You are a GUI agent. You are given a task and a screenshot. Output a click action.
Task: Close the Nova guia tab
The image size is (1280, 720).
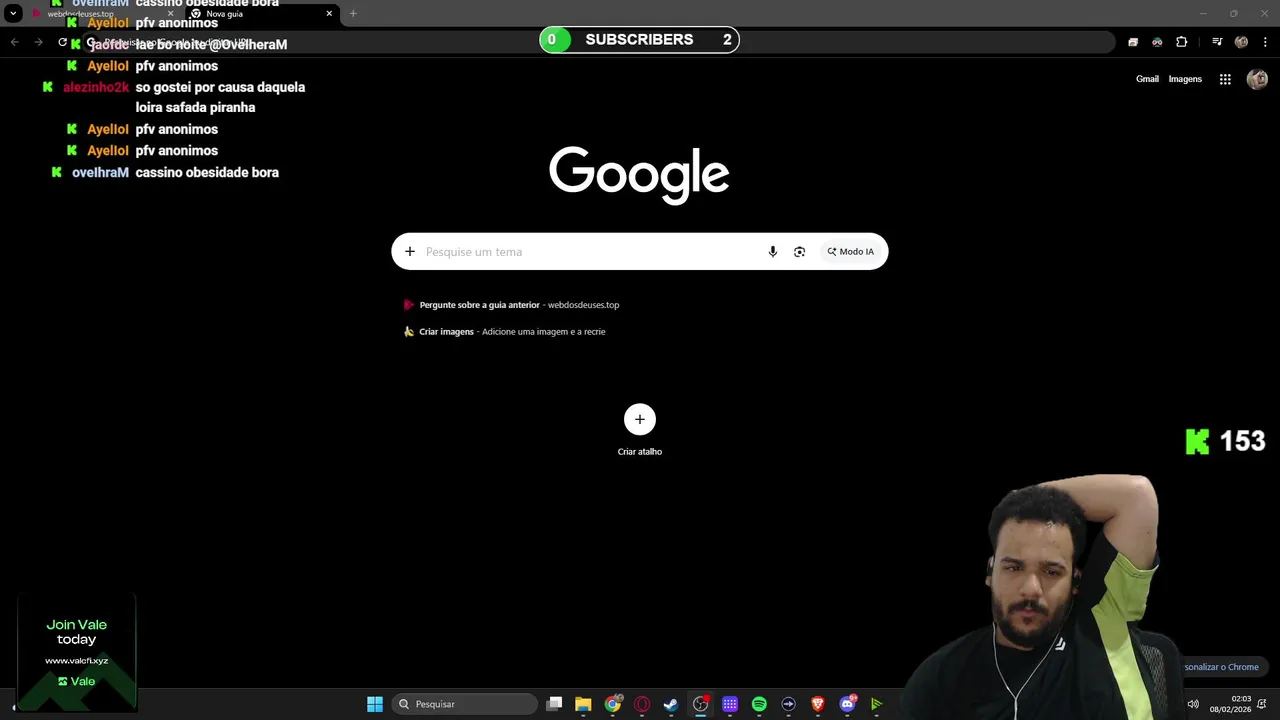click(329, 14)
